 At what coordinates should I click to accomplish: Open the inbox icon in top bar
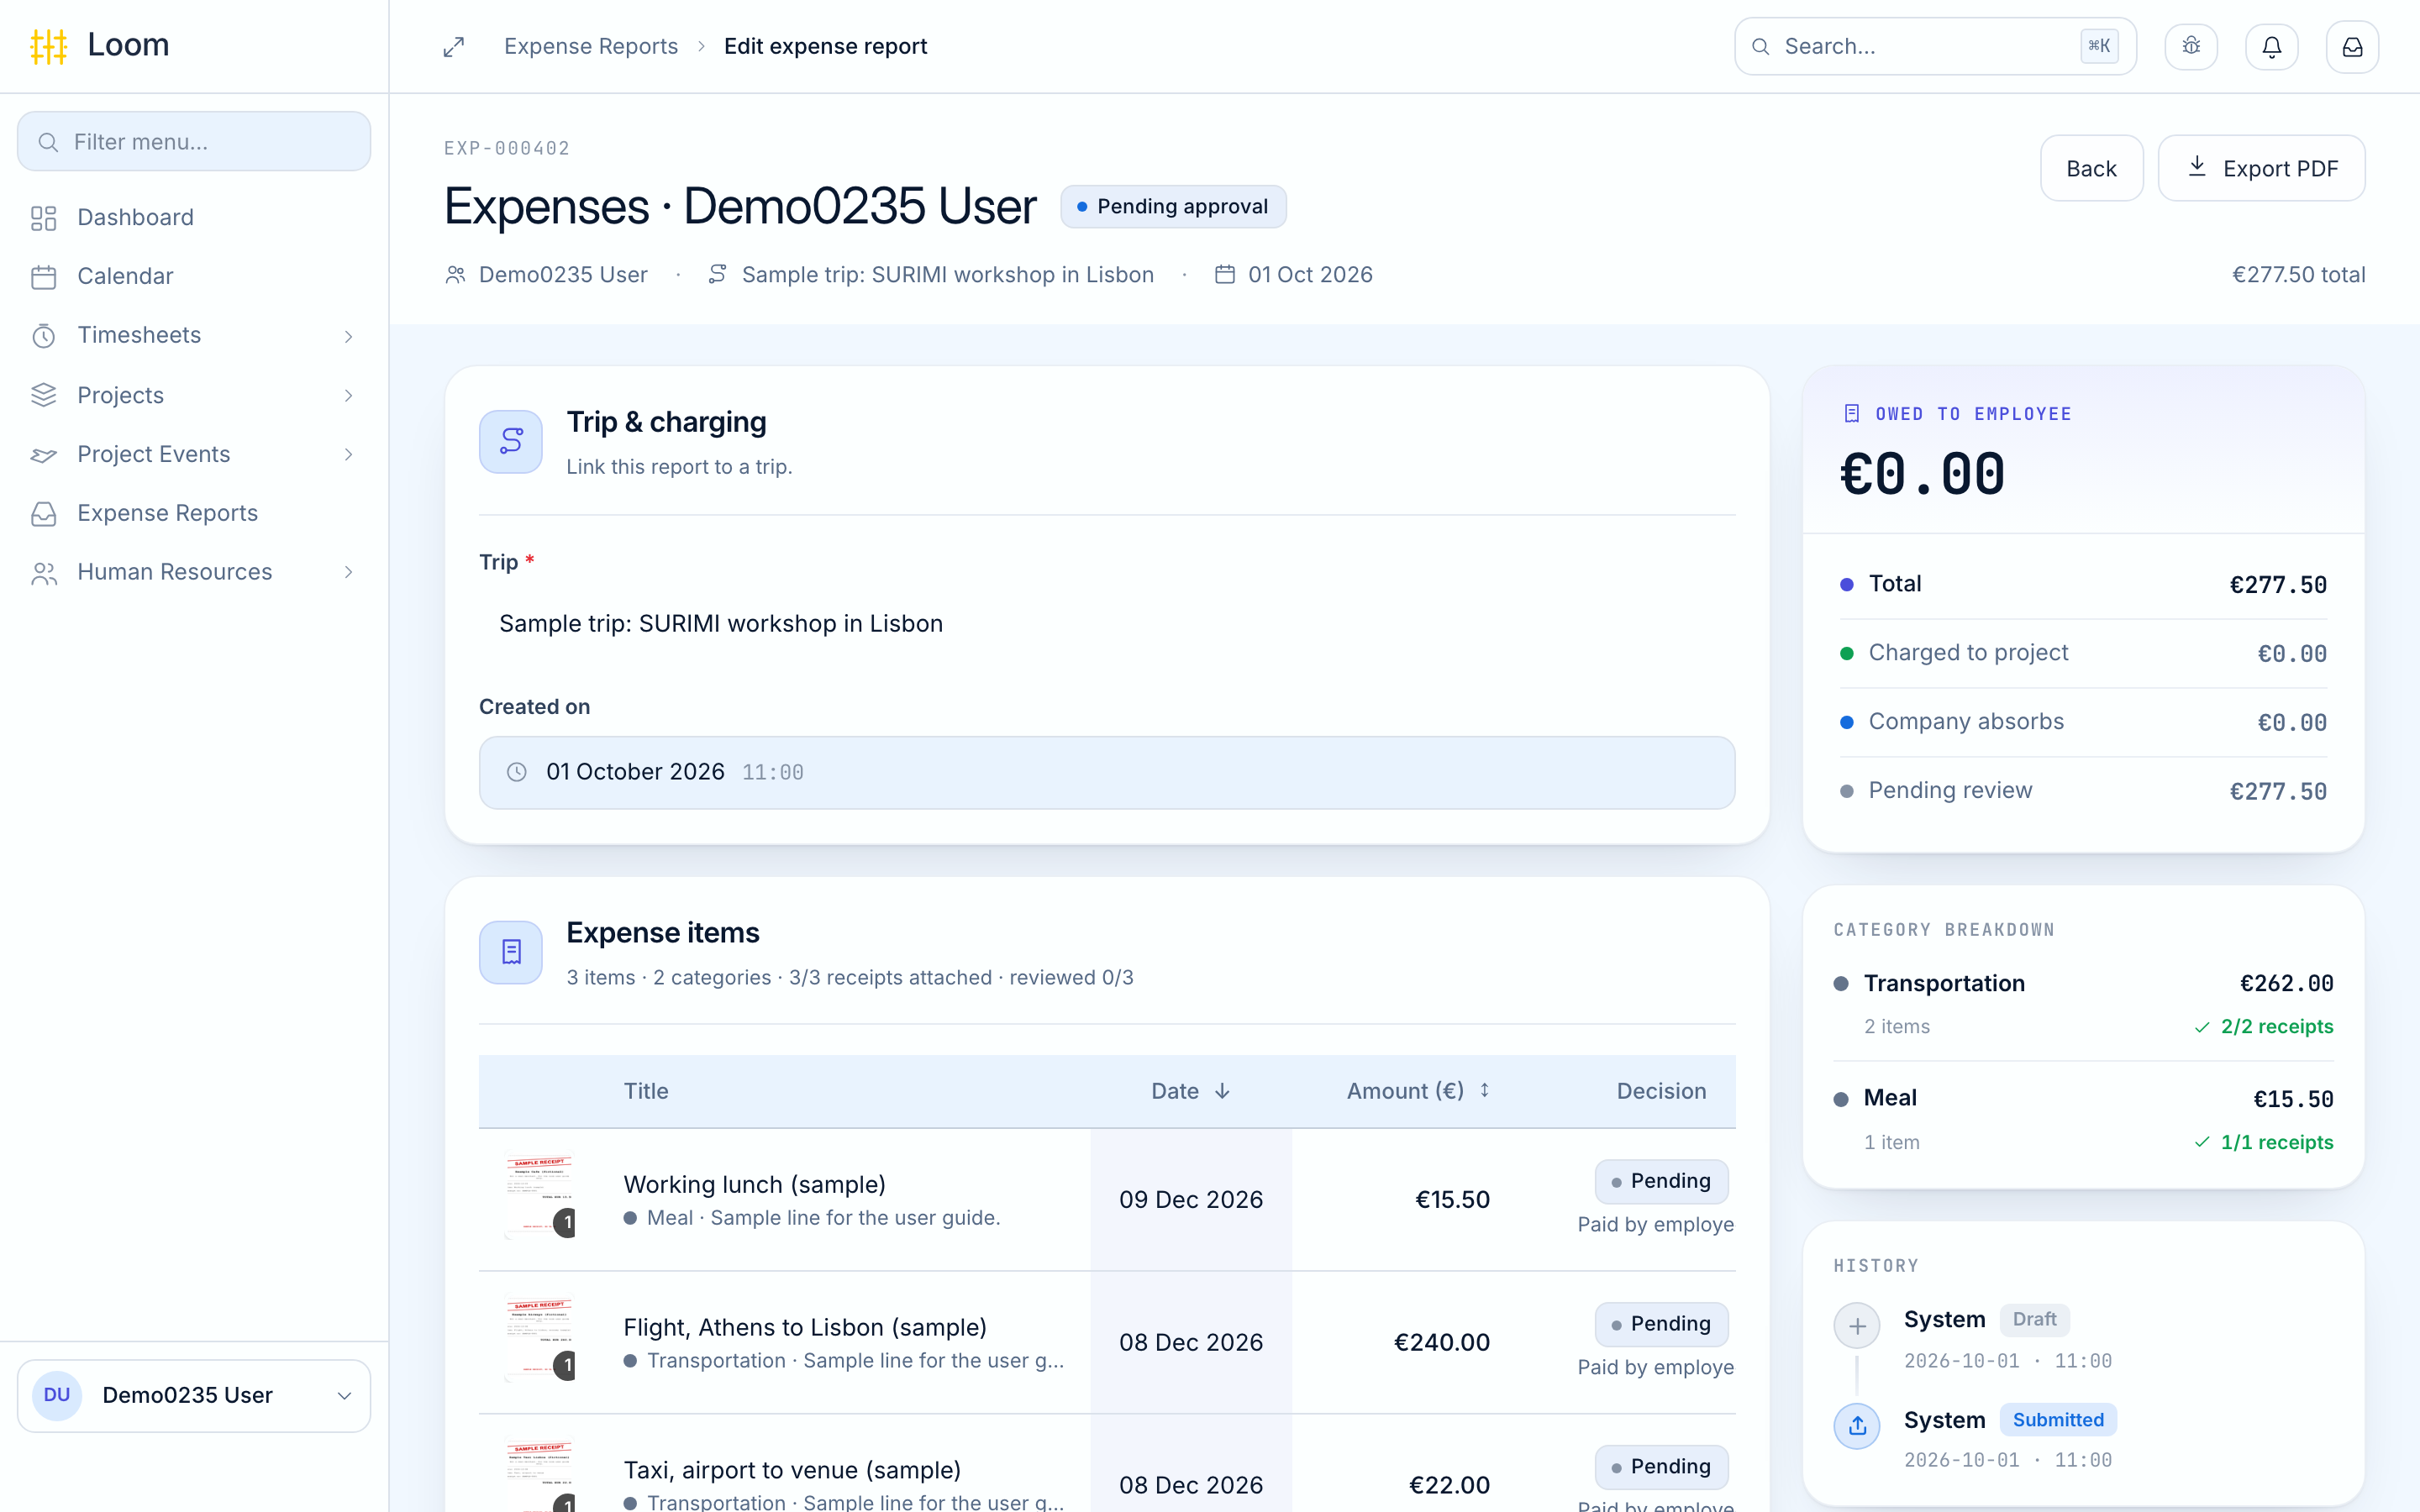pyautogui.click(x=2352, y=46)
